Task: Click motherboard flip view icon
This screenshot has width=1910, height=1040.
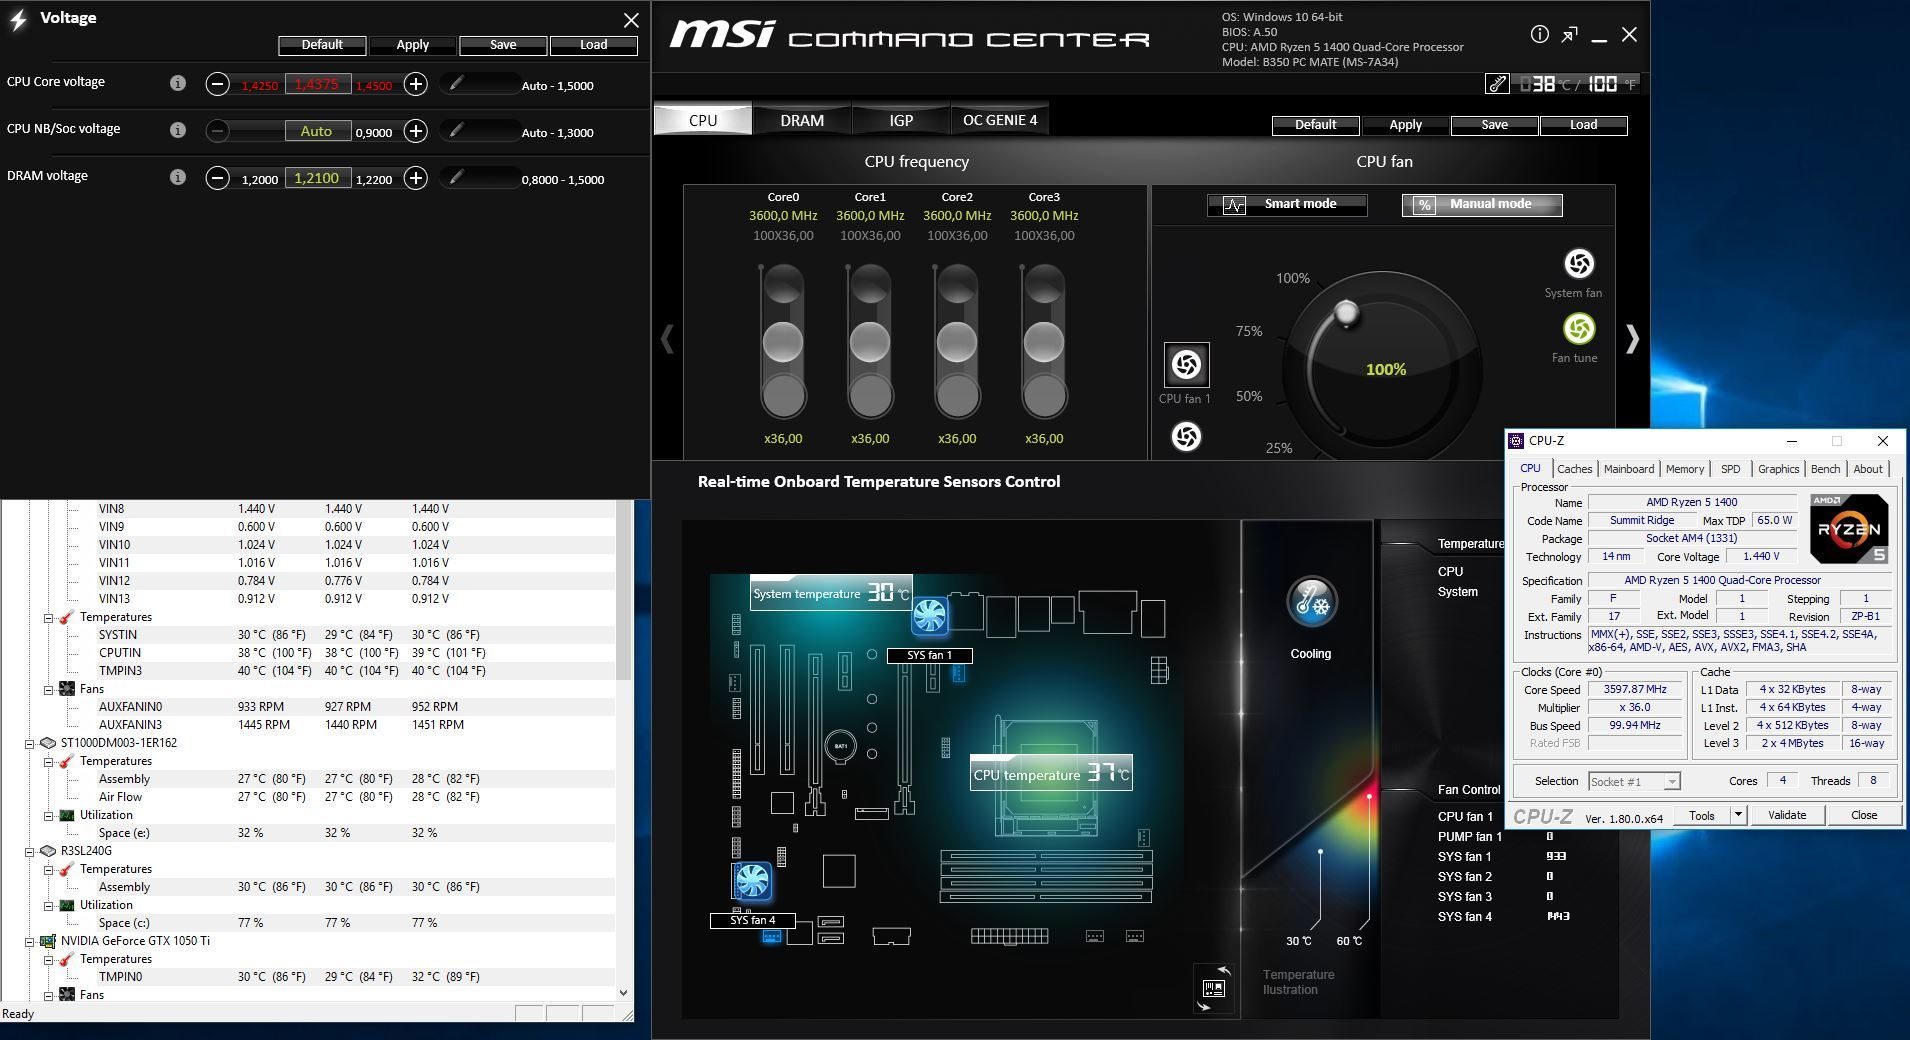Action: tap(1214, 989)
